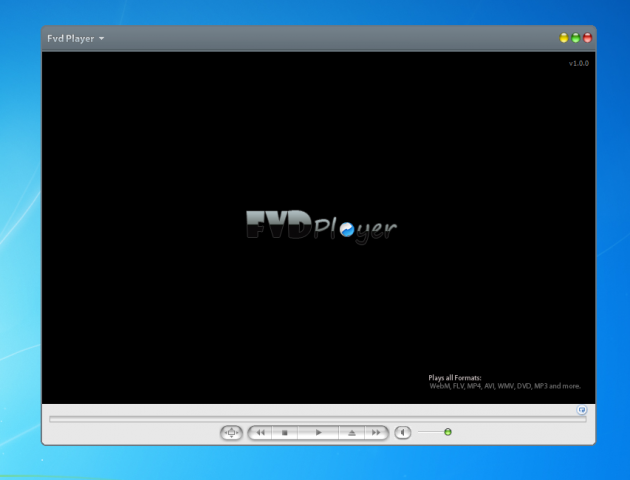The image size is (630, 480).
Task: Open a file with the eject button
Action: point(352,433)
